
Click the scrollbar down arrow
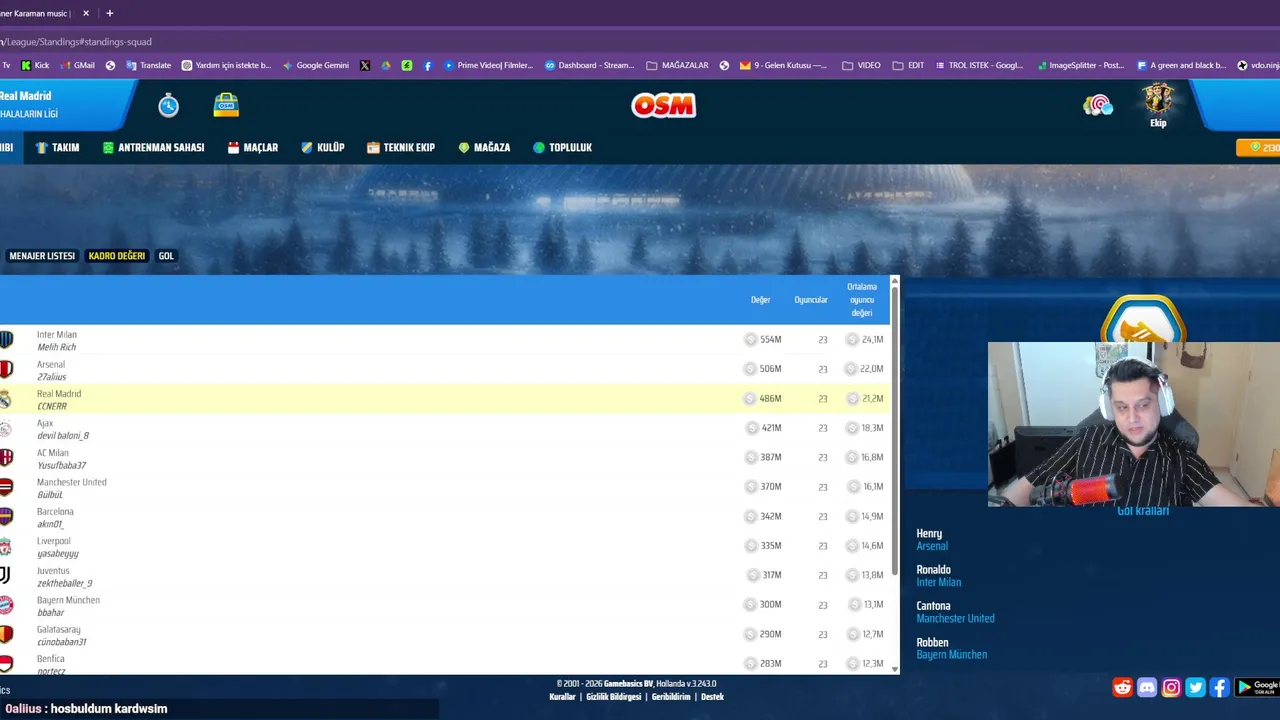(895, 668)
